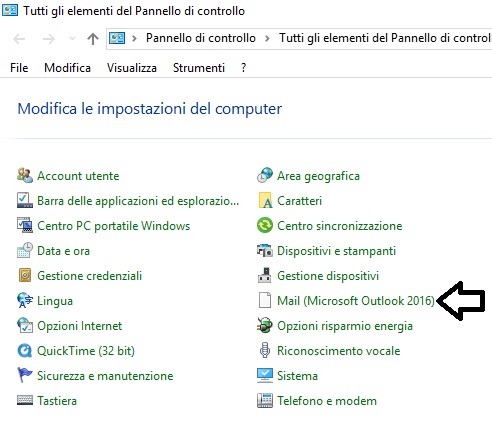
Task: Expand the chevron before Pannello di controllo
Action: click(x=134, y=38)
